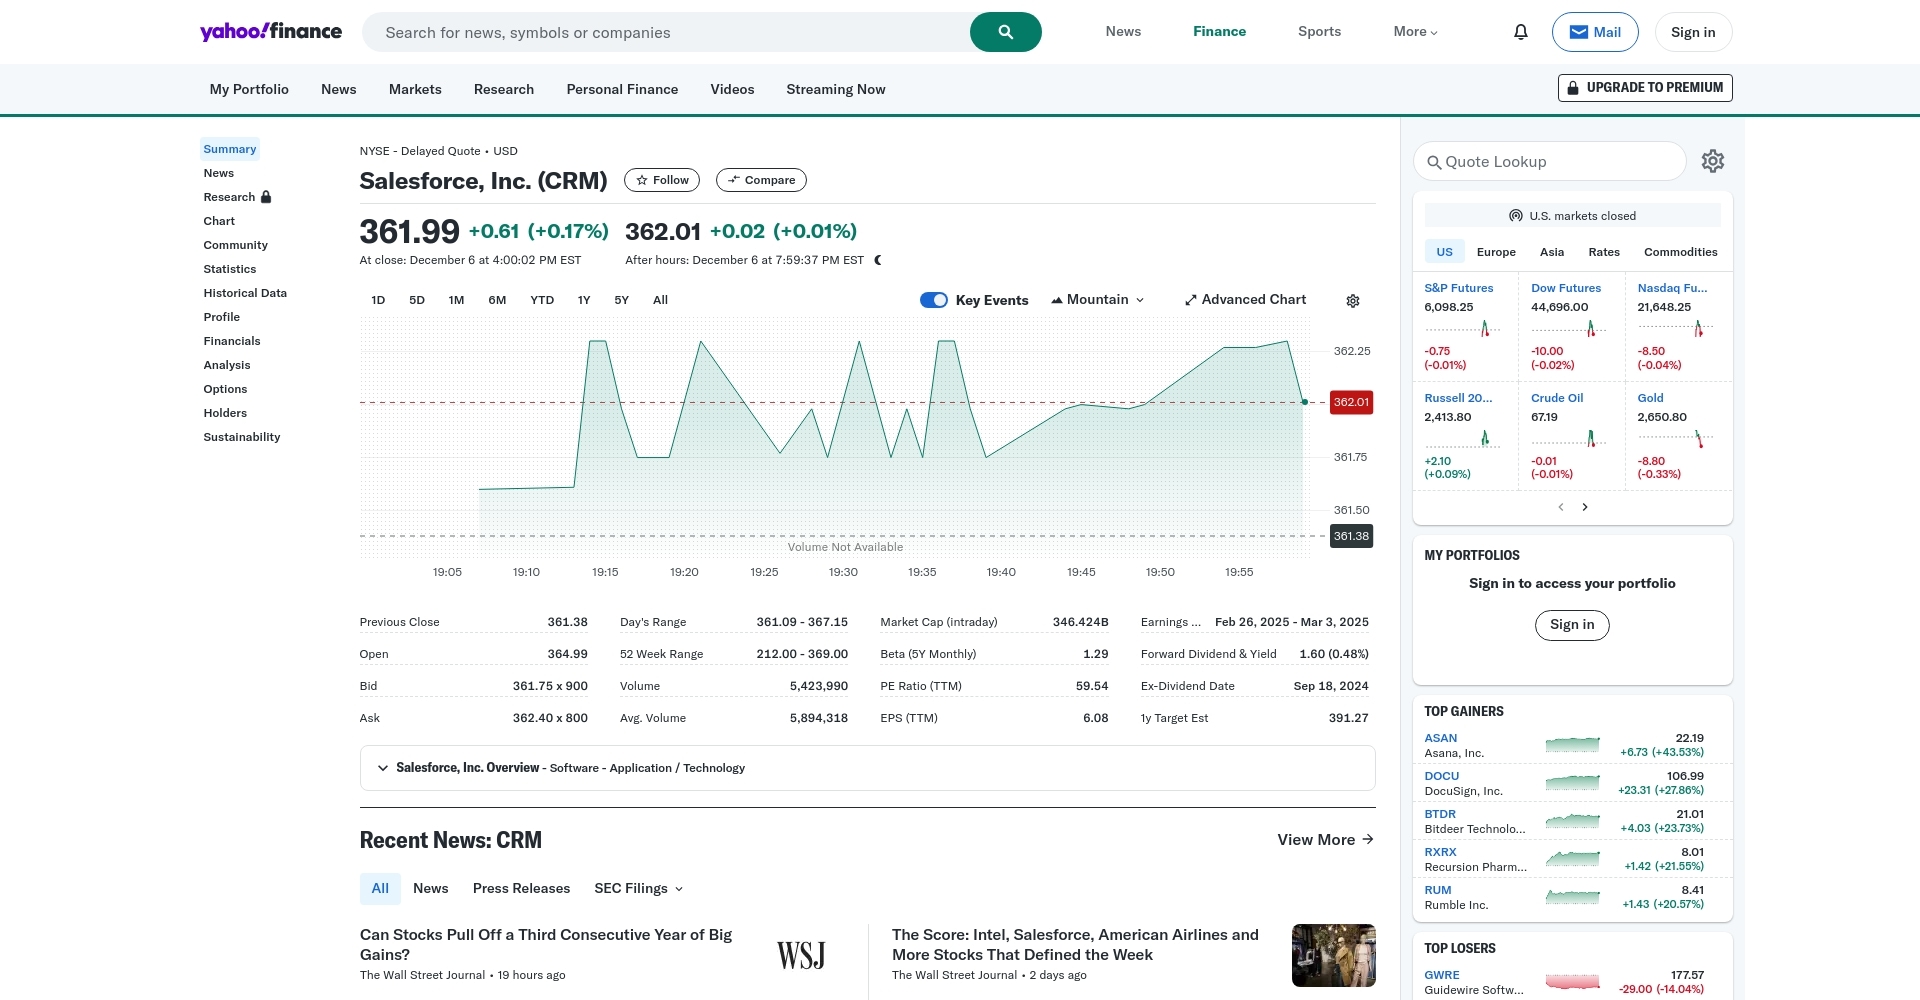
Task: Toggle the Key Events switch
Action: (933, 300)
